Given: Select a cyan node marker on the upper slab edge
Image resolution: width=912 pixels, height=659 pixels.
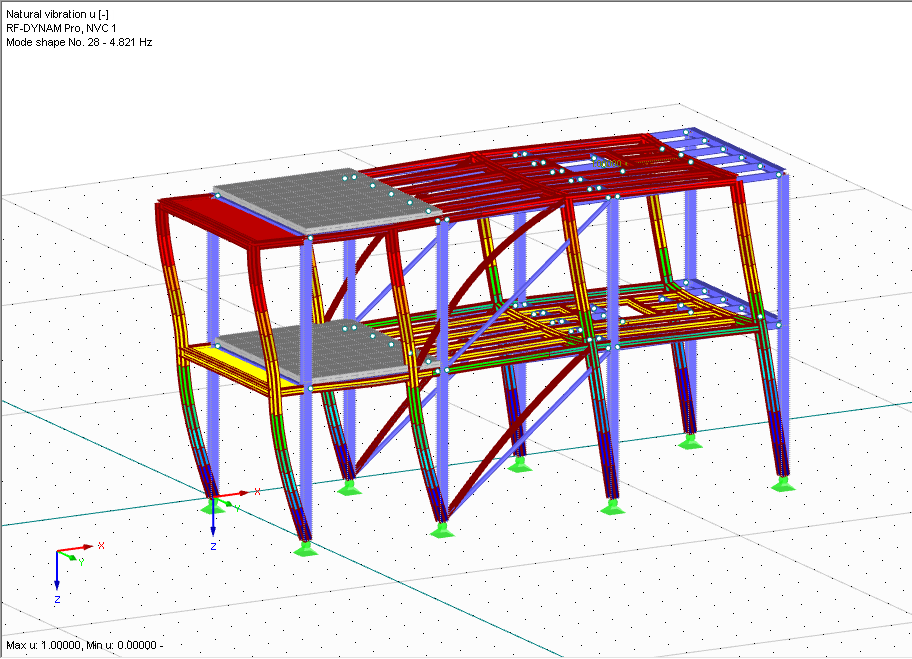Looking at the screenshot, I should [345, 178].
